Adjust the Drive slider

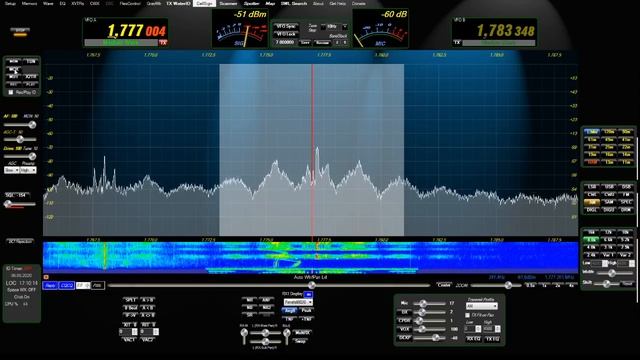point(20,156)
